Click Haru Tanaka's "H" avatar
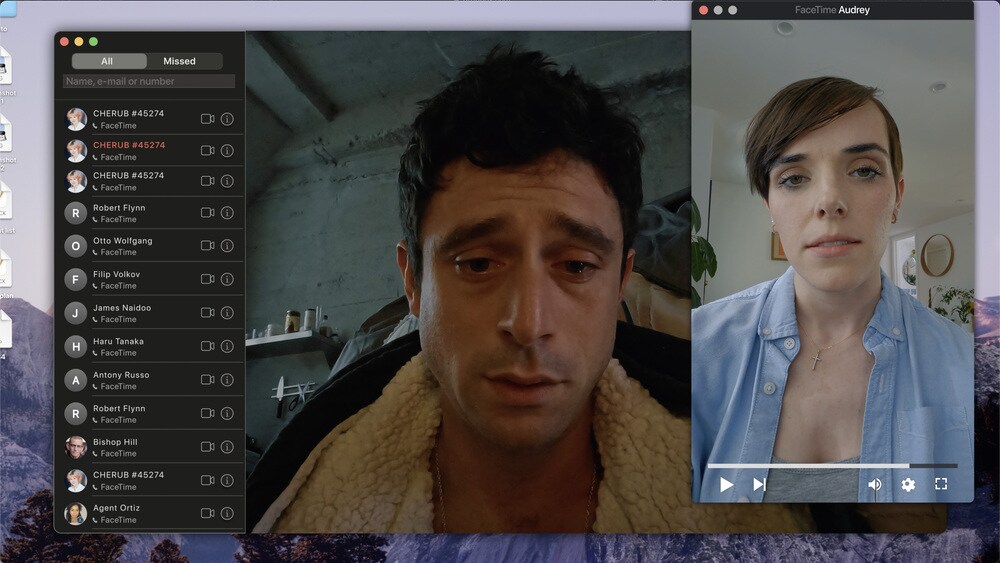Viewport: 1000px width, 563px height. [x=75, y=346]
